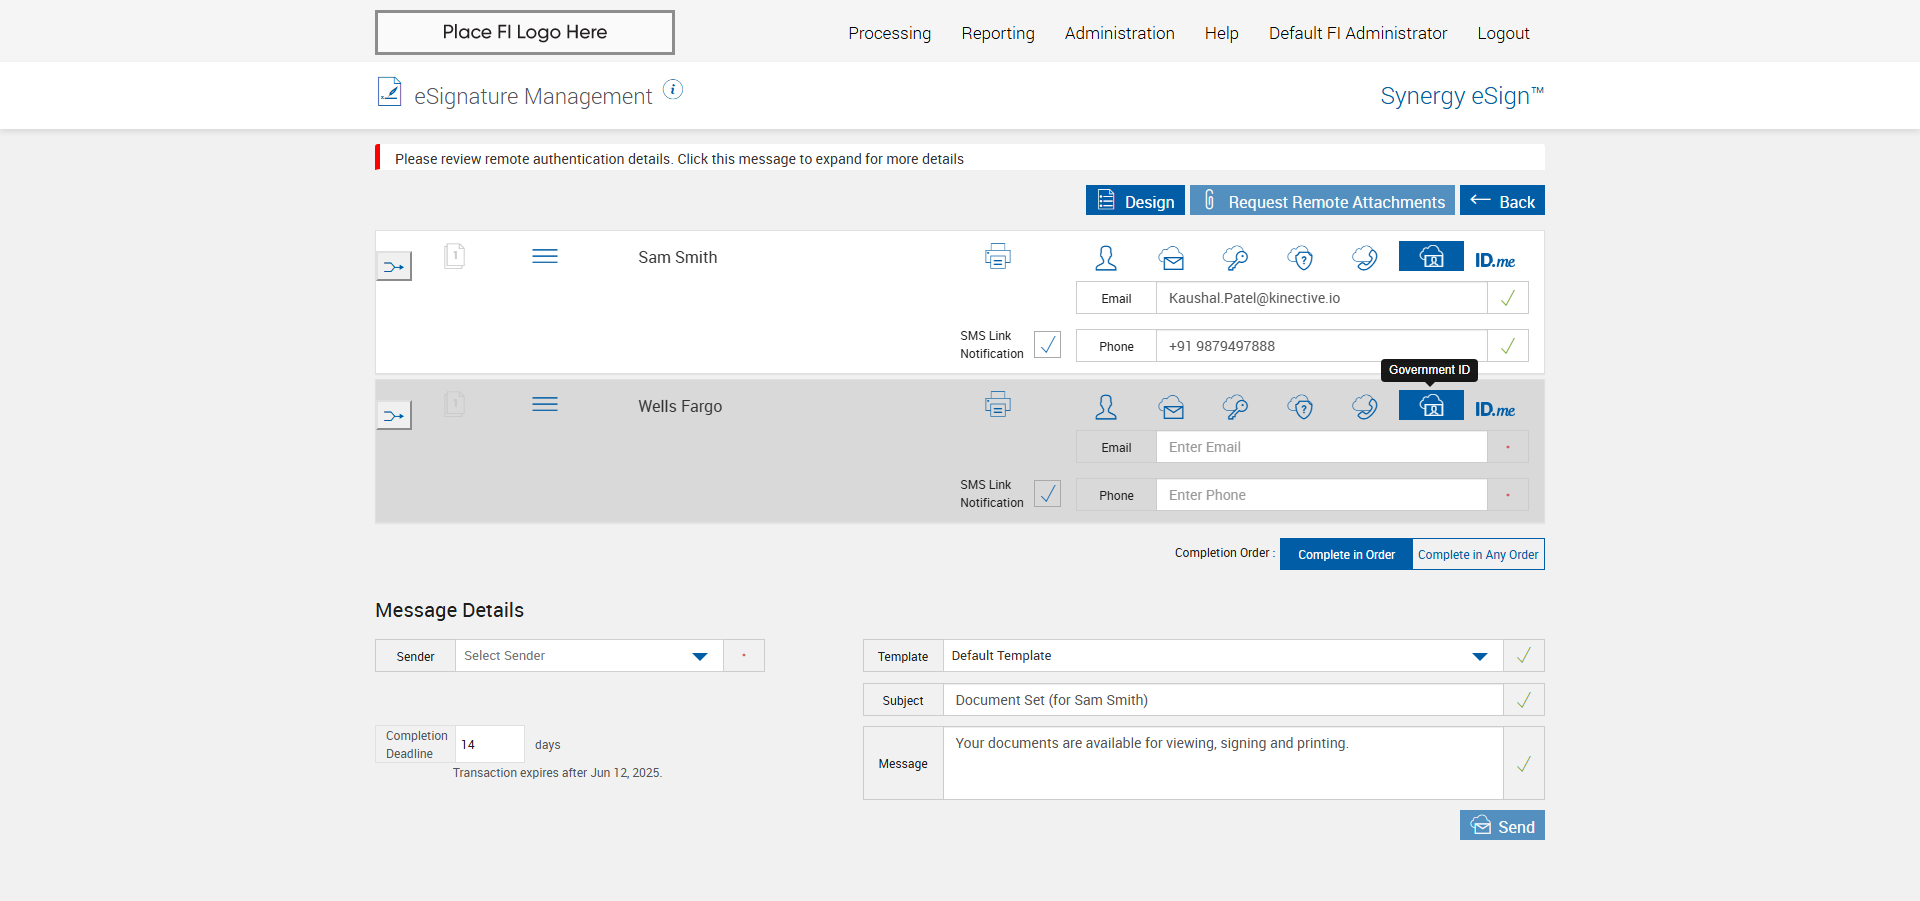Open the Select Sender dropdown
1920x901 pixels.
[589, 656]
